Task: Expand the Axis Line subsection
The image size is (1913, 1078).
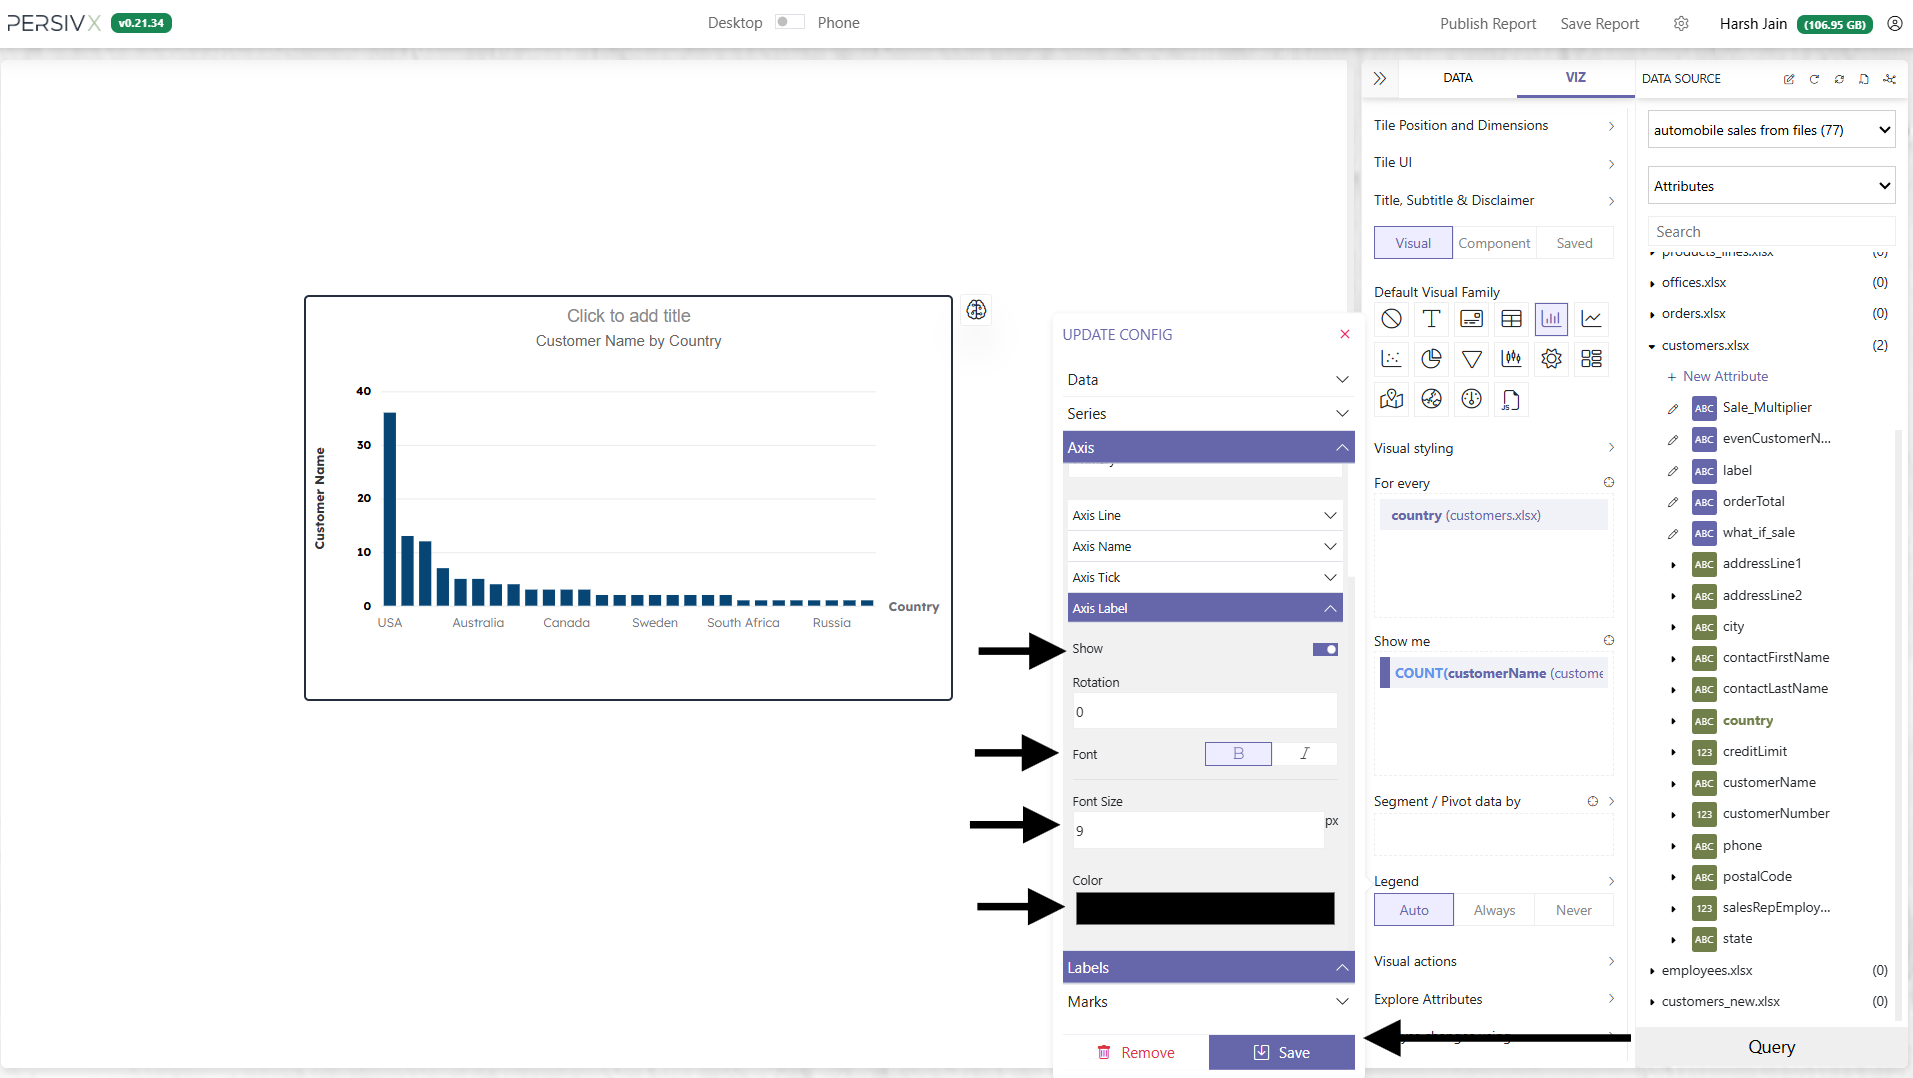Action: tap(1205, 516)
